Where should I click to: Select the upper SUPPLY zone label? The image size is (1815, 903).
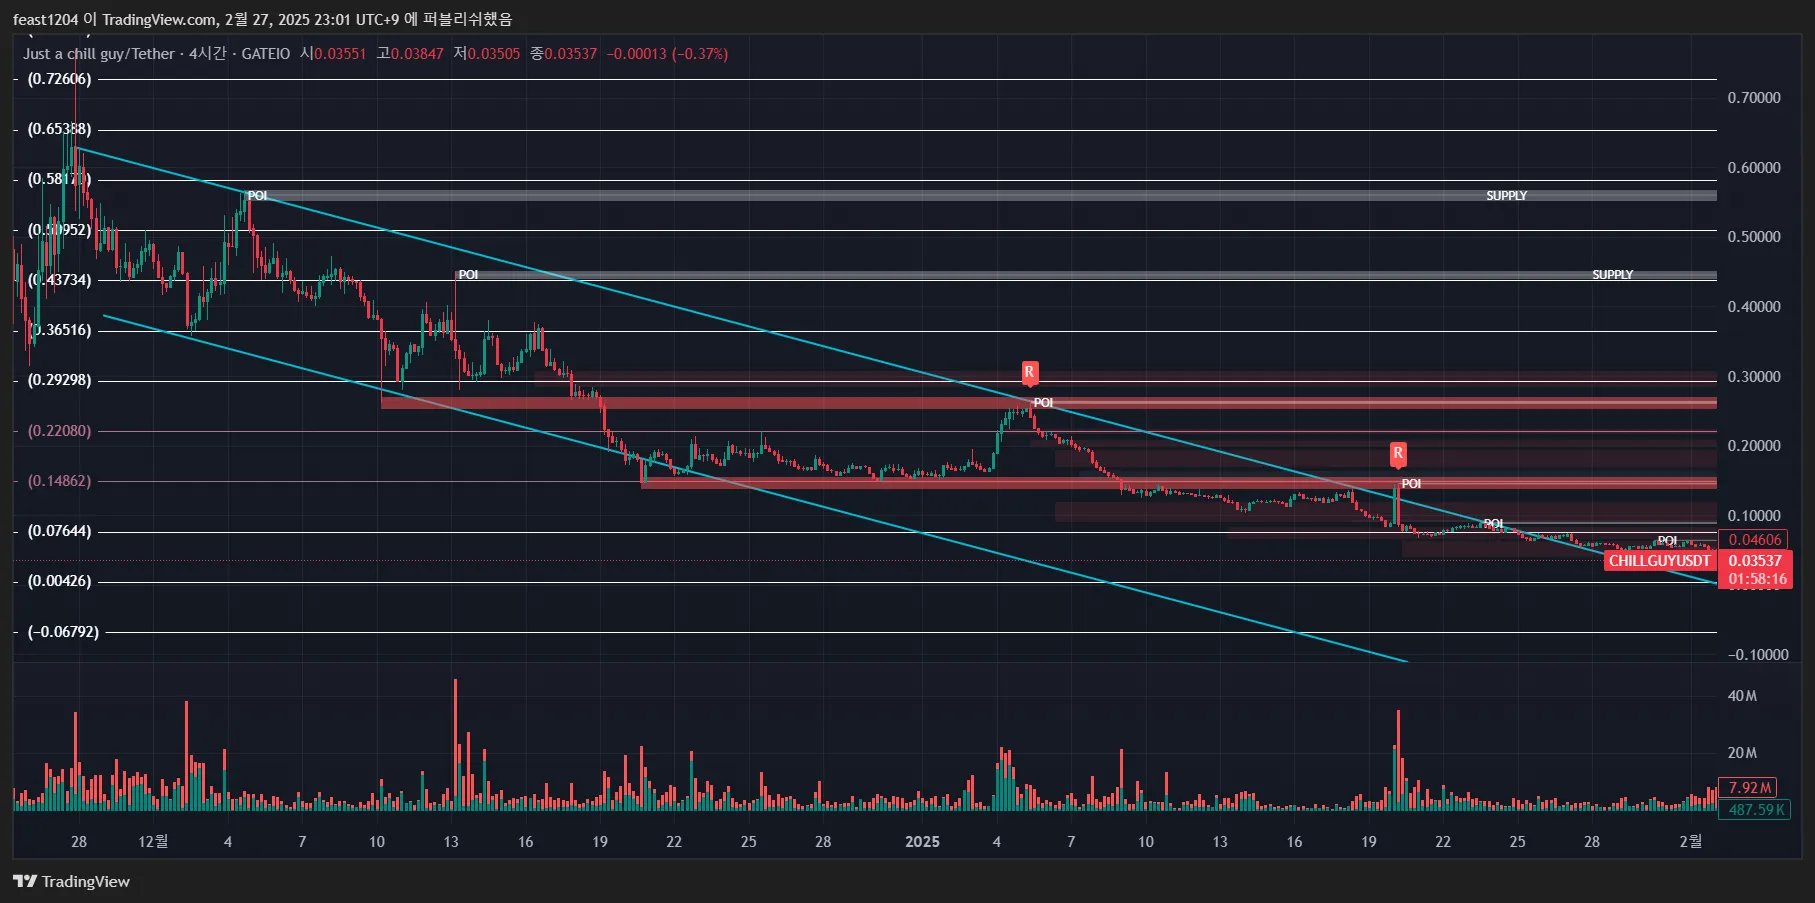(1506, 196)
